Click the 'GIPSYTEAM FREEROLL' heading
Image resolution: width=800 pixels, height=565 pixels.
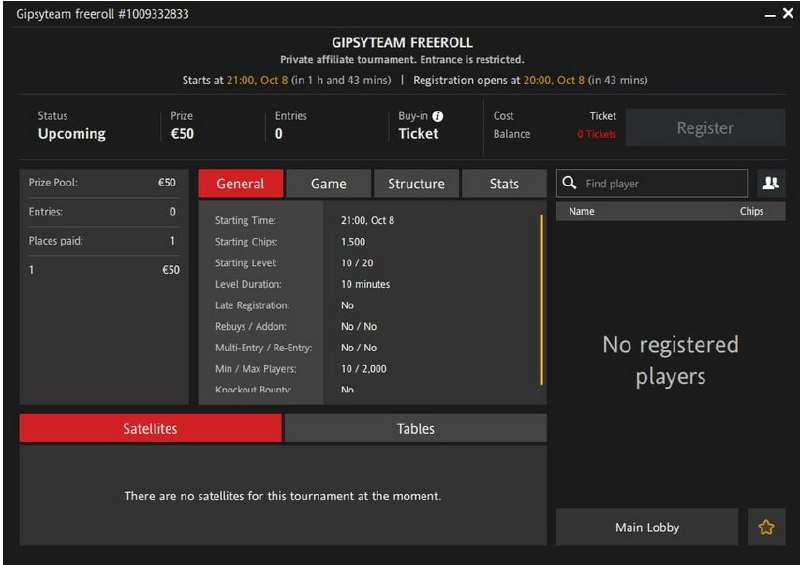402,42
